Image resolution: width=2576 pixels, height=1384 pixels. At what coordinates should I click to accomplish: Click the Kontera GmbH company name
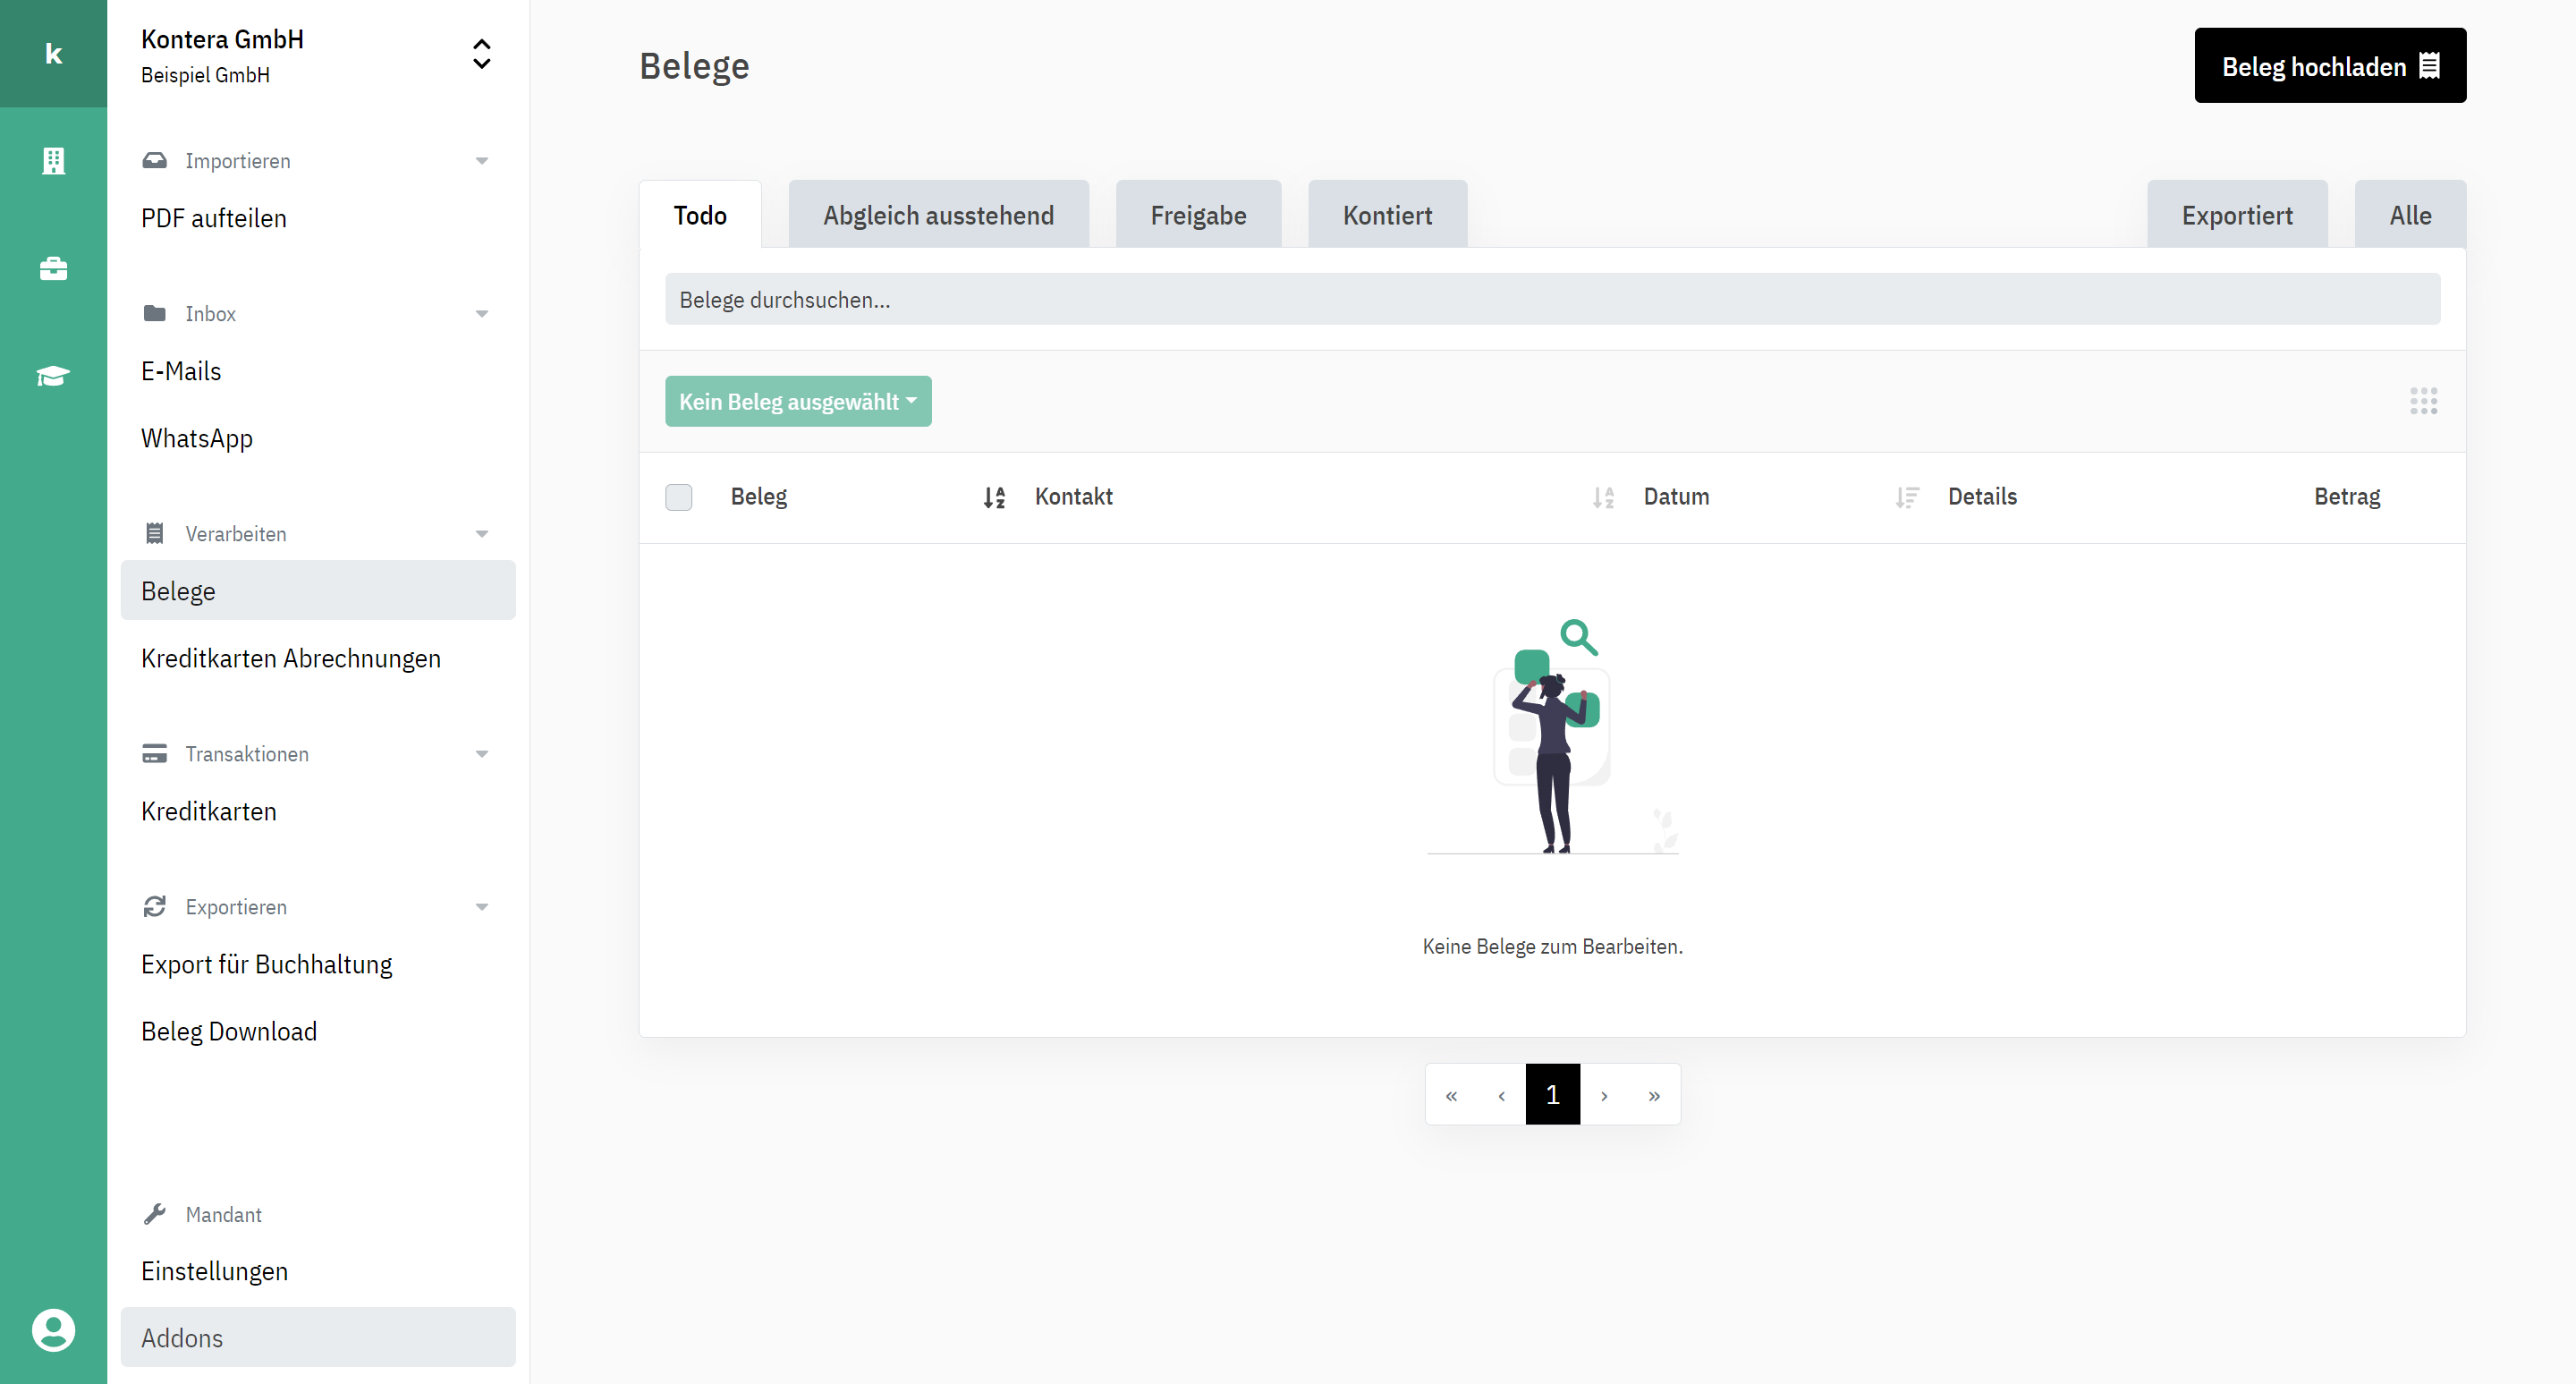click(x=222, y=39)
